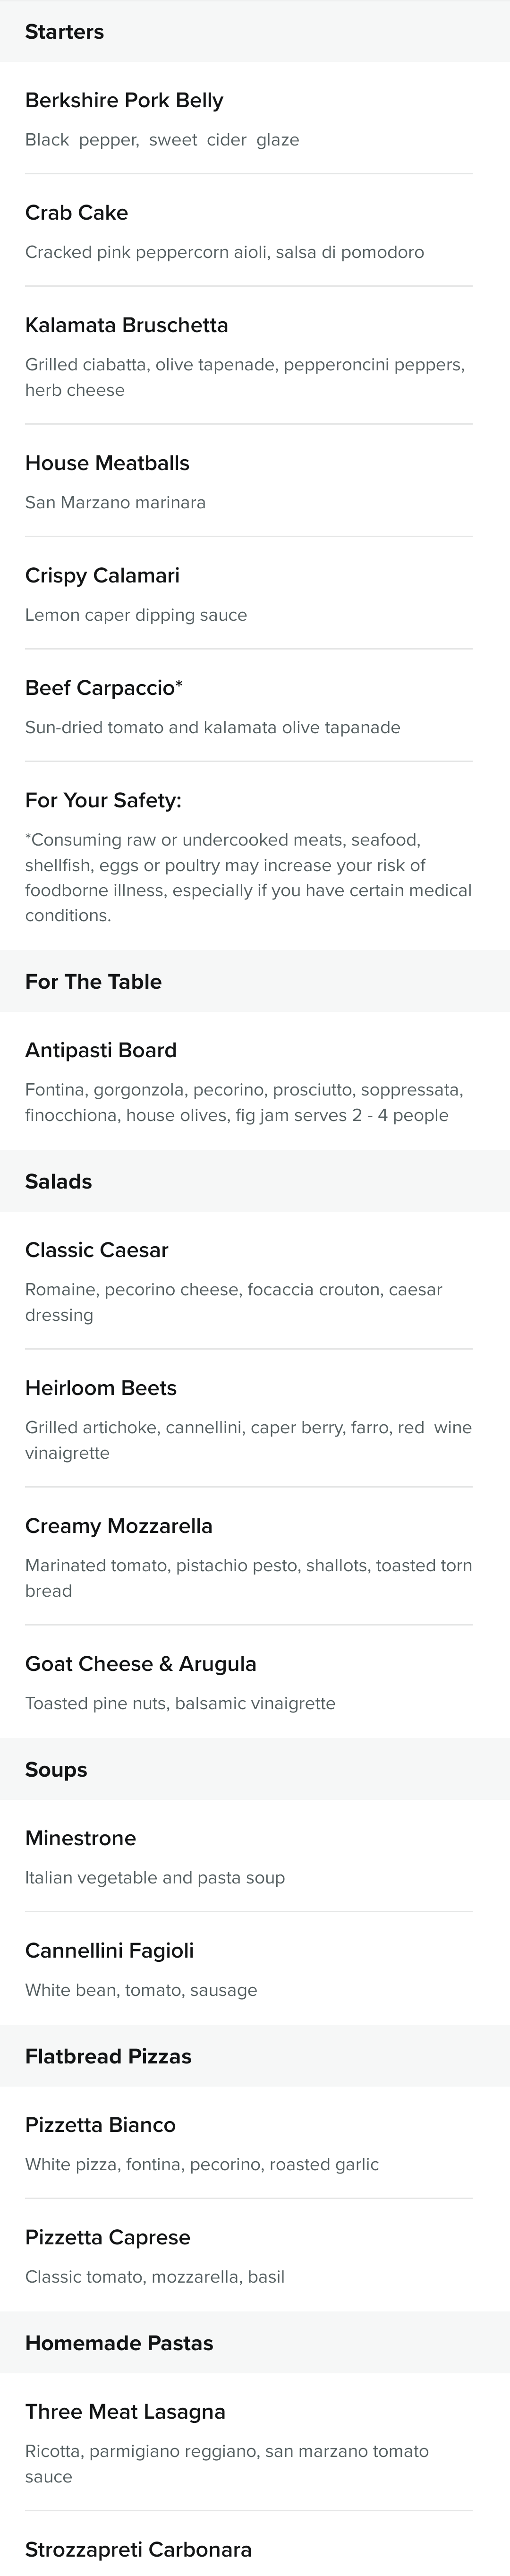510x2576 pixels.
Task: Choose the Classic Caesar salad
Action: (255, 1280)
